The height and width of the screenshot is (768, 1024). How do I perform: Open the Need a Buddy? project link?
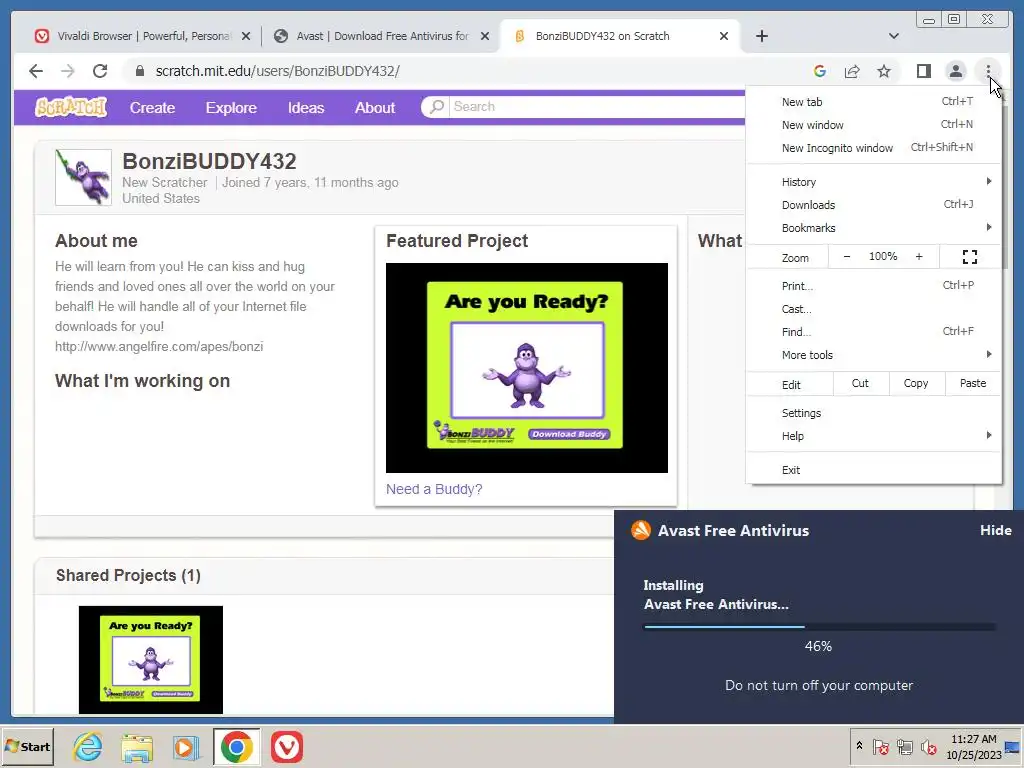pos(434,489)
